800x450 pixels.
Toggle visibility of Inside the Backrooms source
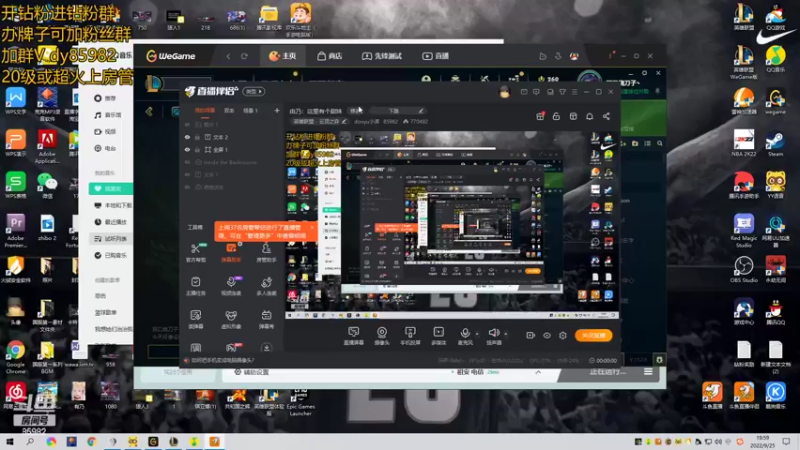click(x=187, y=162)
